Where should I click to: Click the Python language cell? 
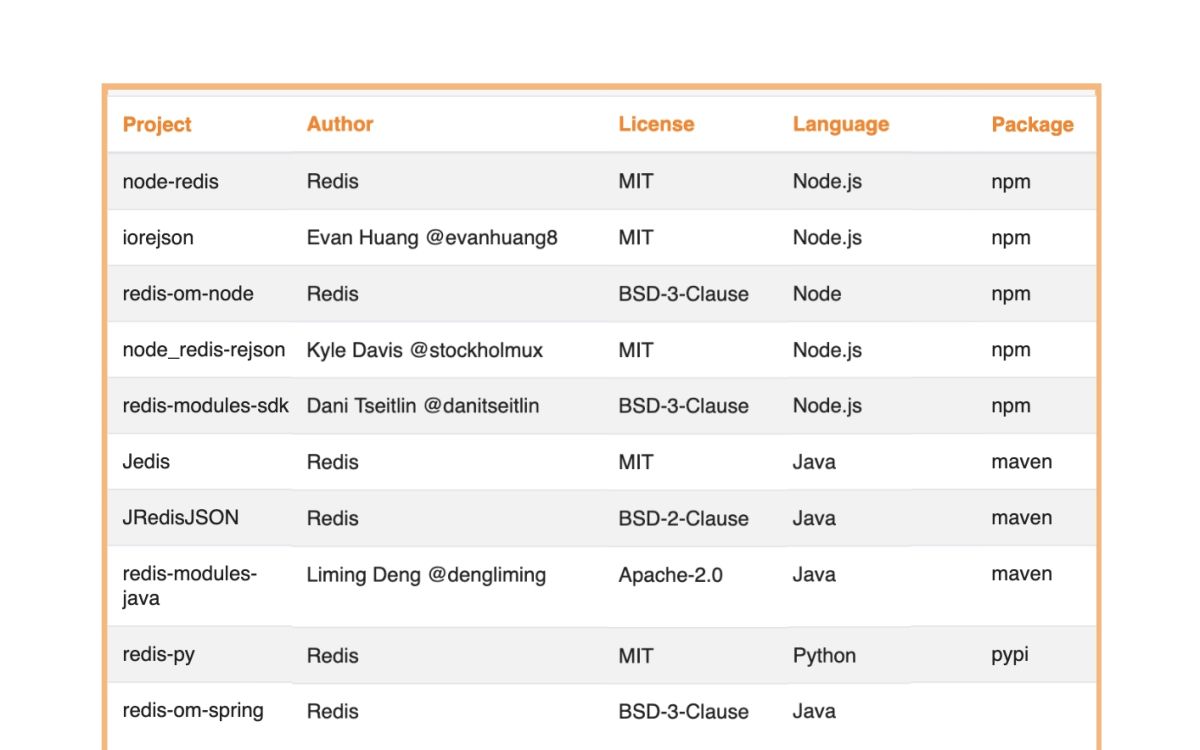825,656
